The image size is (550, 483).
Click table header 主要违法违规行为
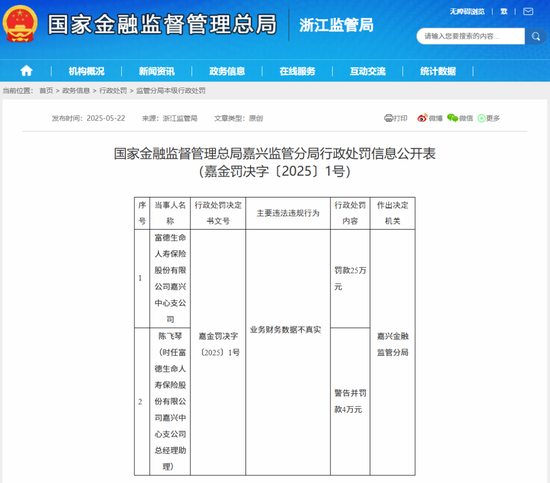(x=288, y=213)
